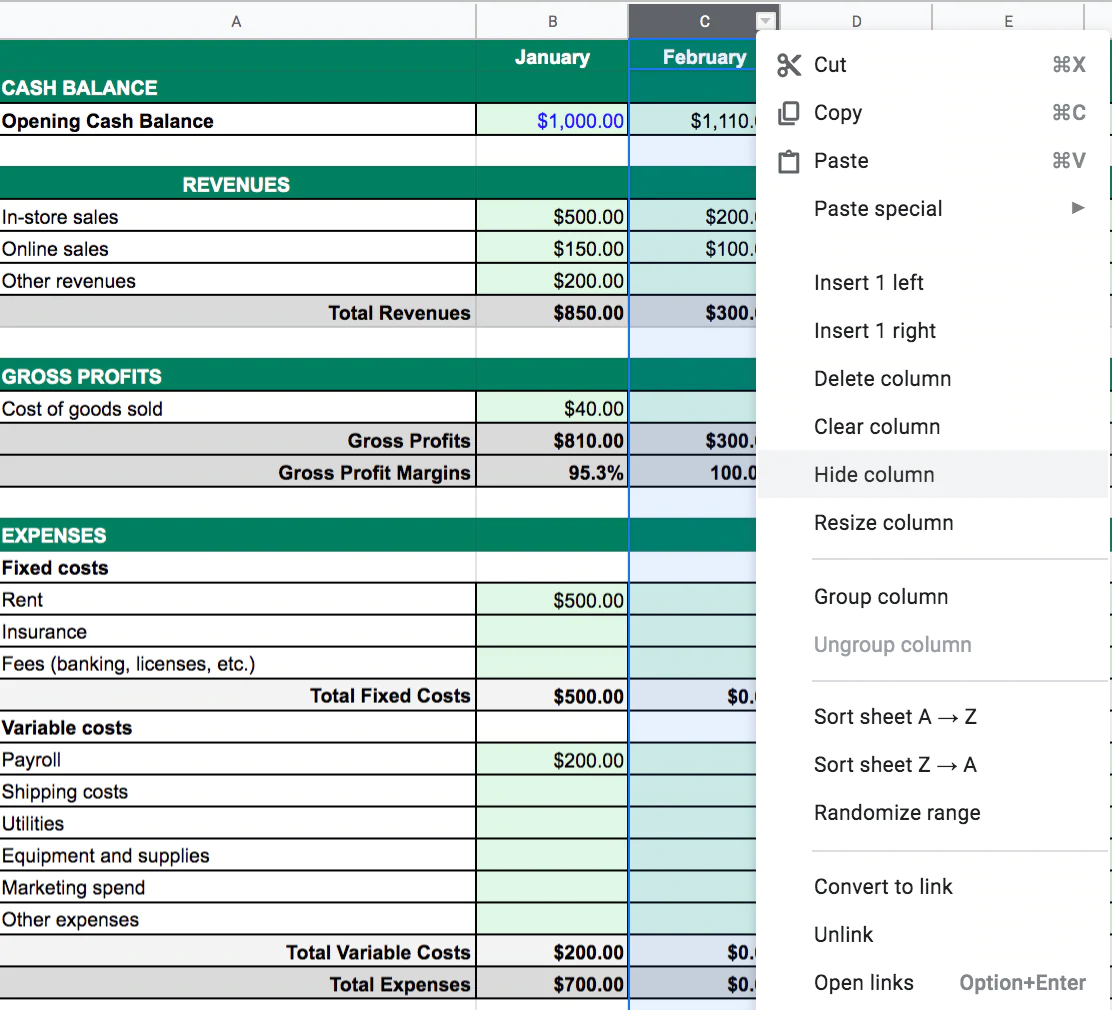Click Opening Cash Balance label

point(108,121)
